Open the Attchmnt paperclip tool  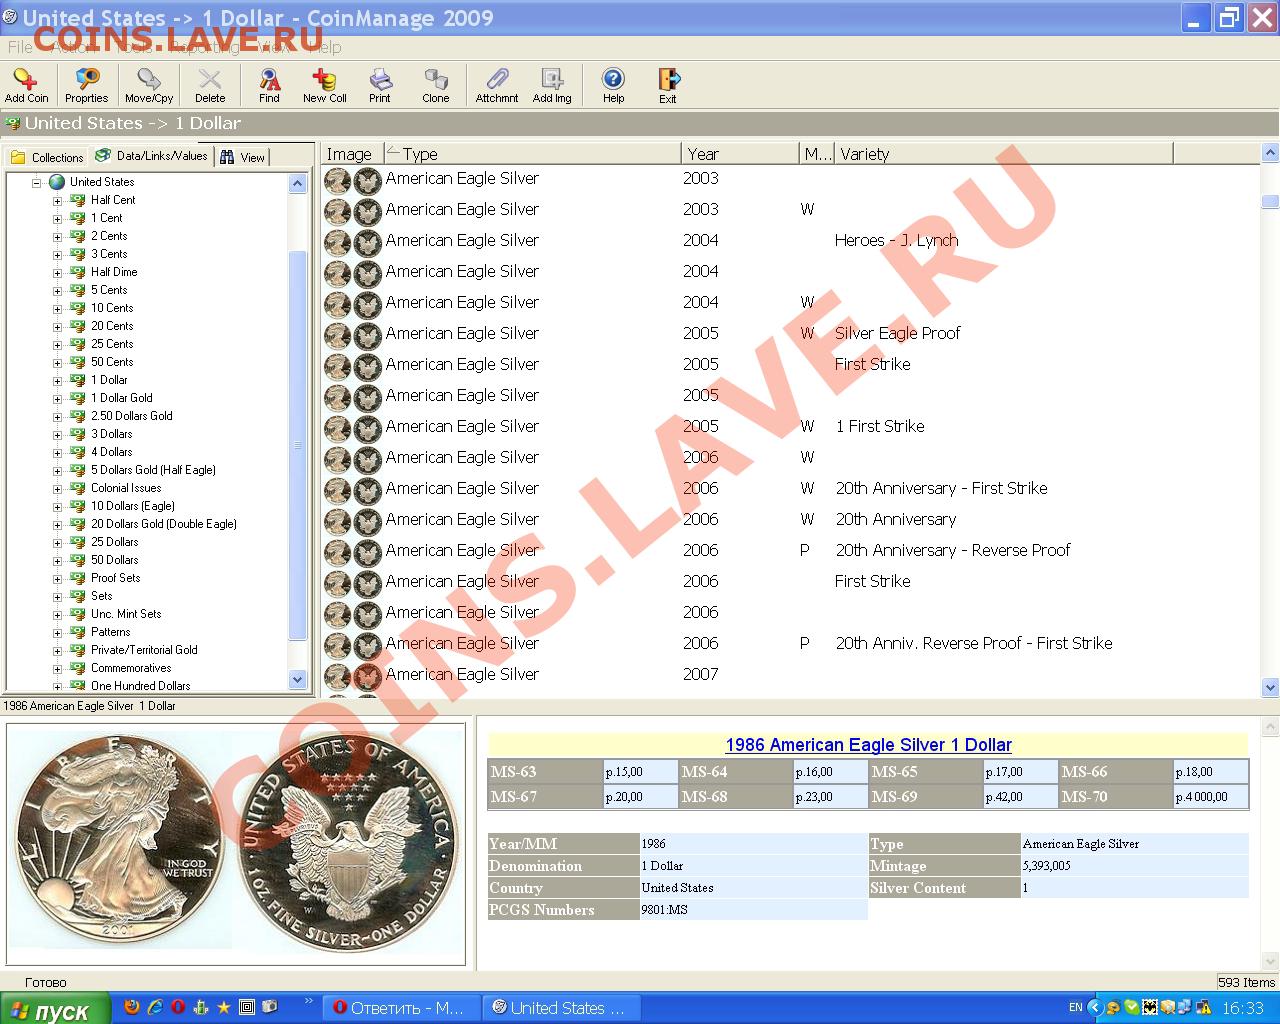tap(497, 85)
